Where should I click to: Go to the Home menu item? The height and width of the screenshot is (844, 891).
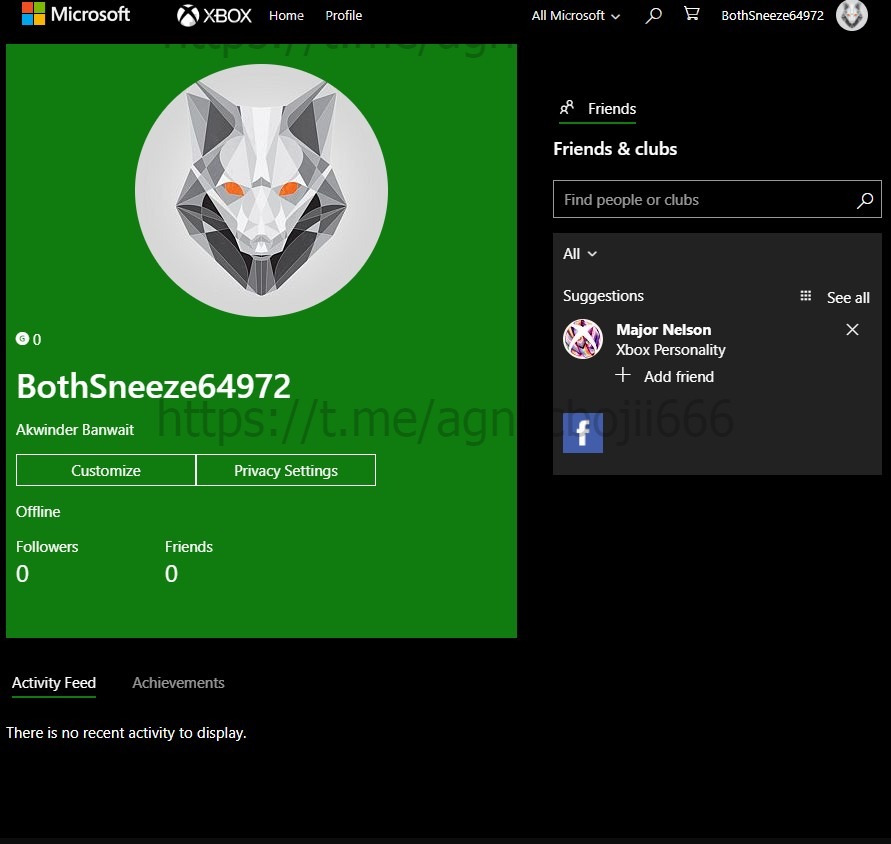pos(286,15)
